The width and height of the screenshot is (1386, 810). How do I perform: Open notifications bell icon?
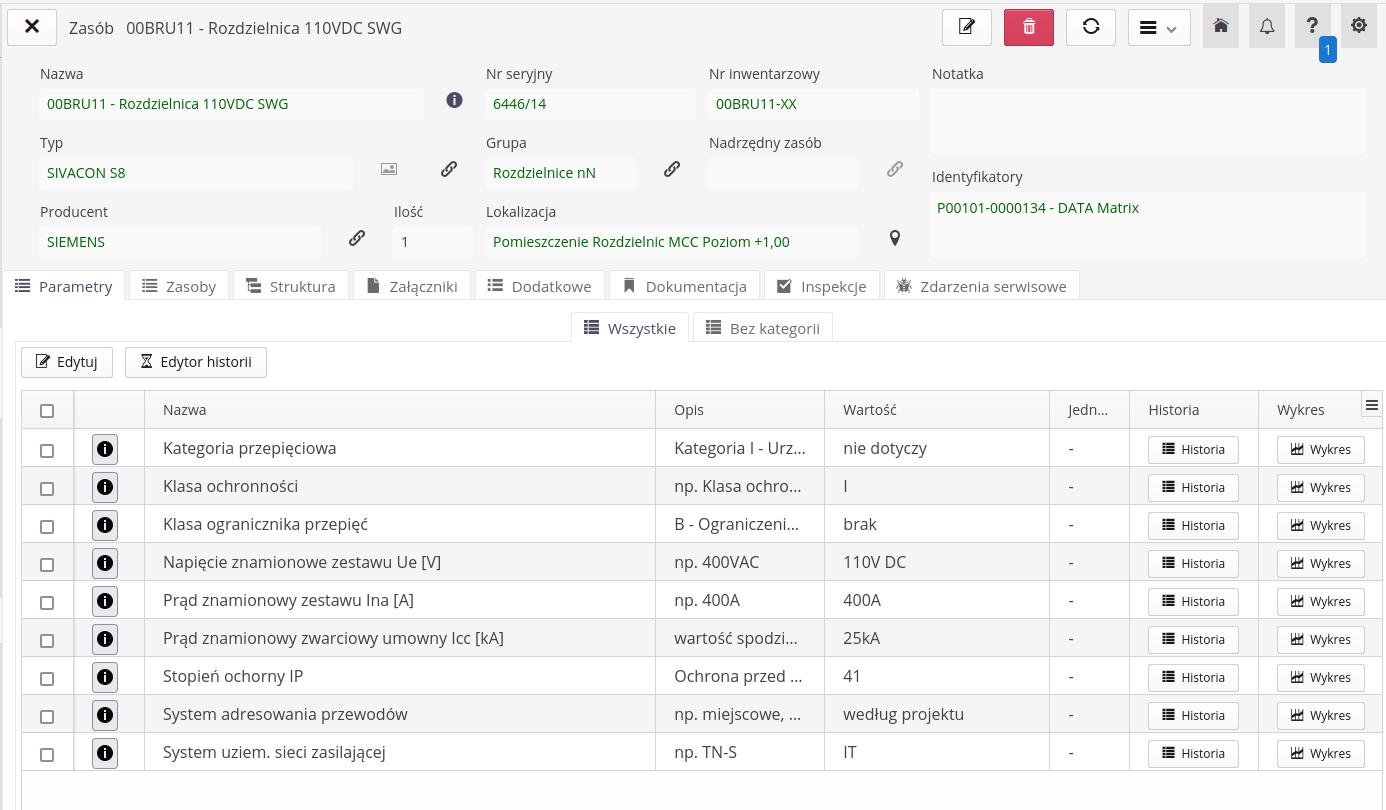click(1266, 27)
